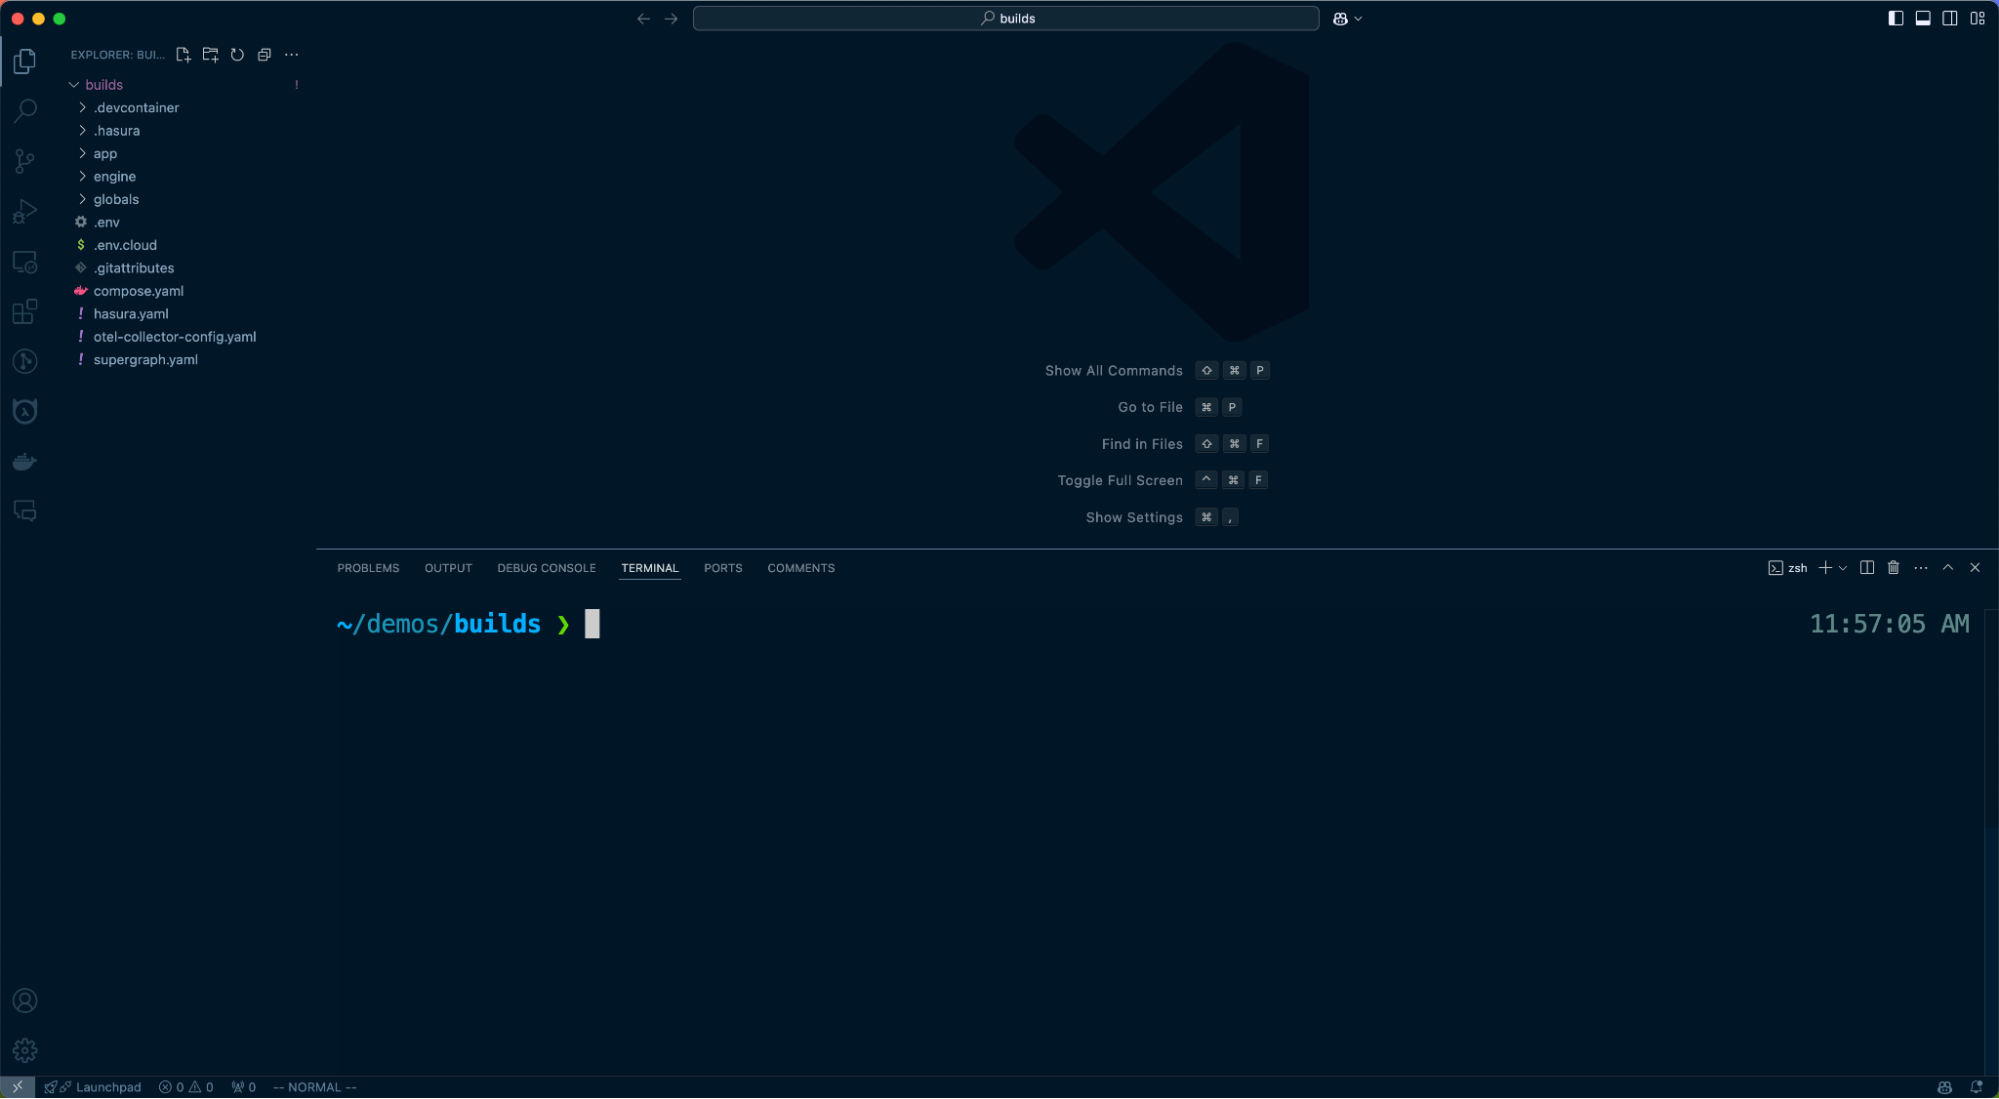The width and height of the screenshot is (1999, 1099).
Task: Open compose.yaml file
Action: coord(185,292)
